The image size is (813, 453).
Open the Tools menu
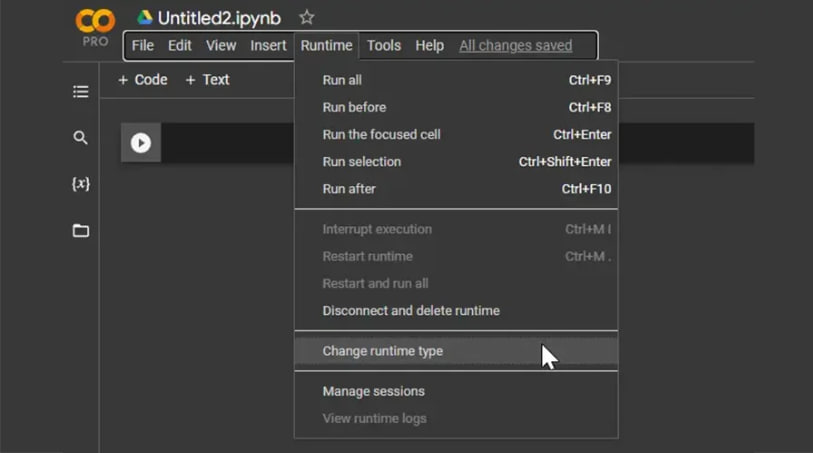384,46
